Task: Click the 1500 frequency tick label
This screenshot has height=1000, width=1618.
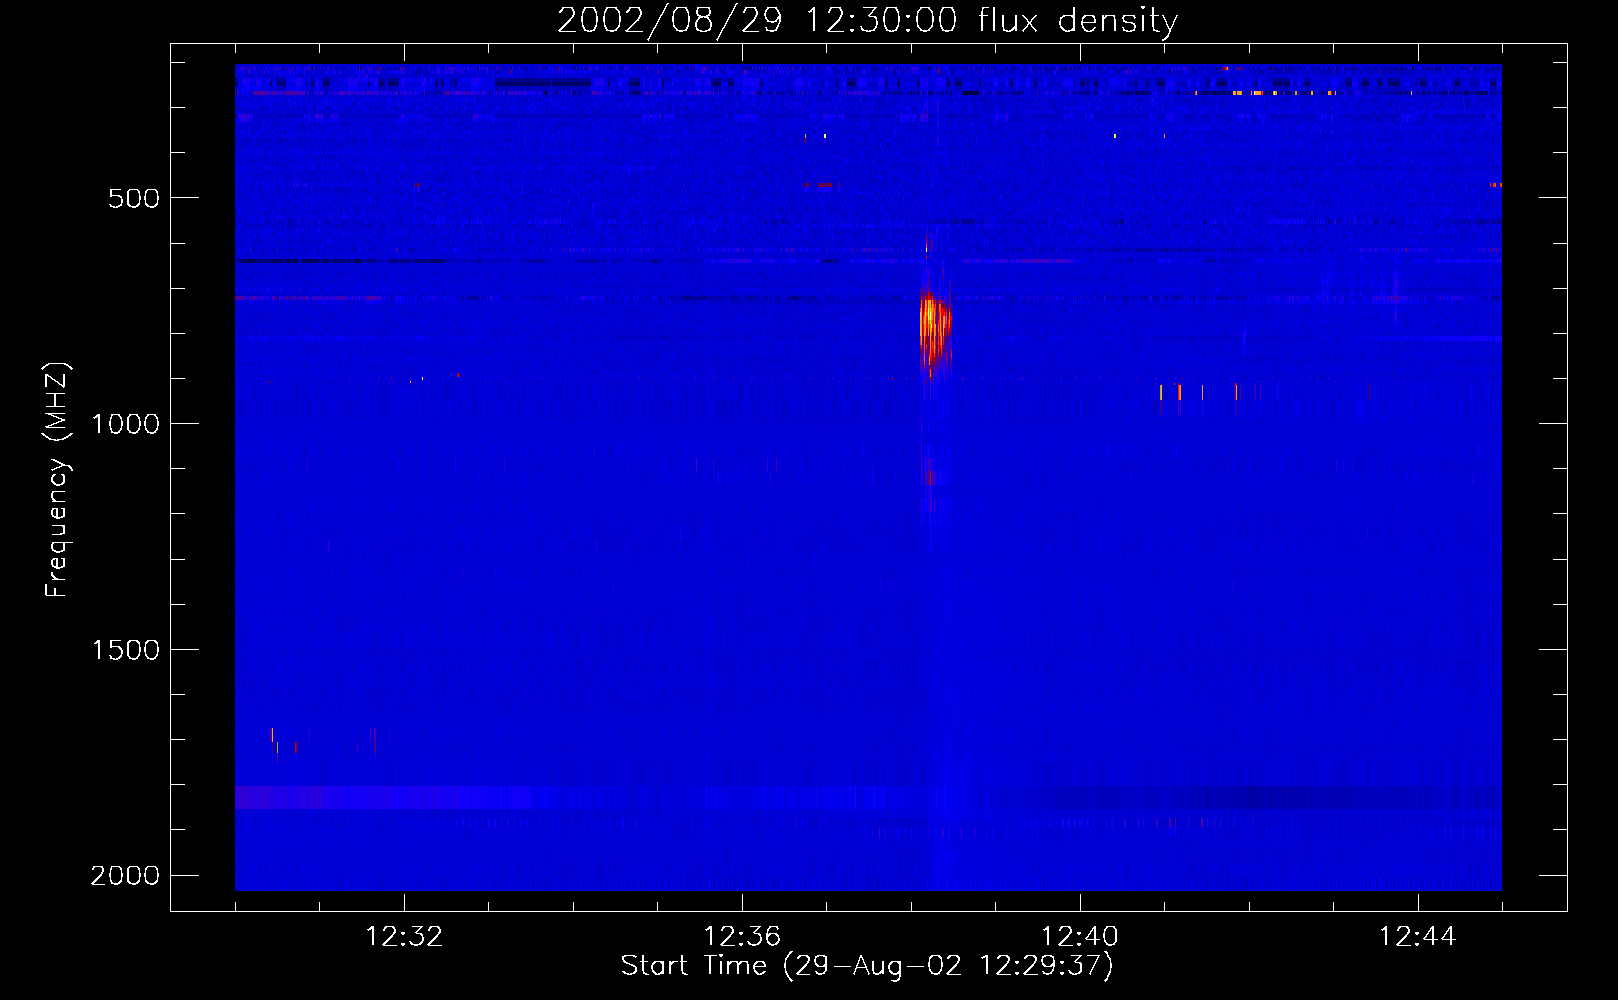Action: point(125,650)
